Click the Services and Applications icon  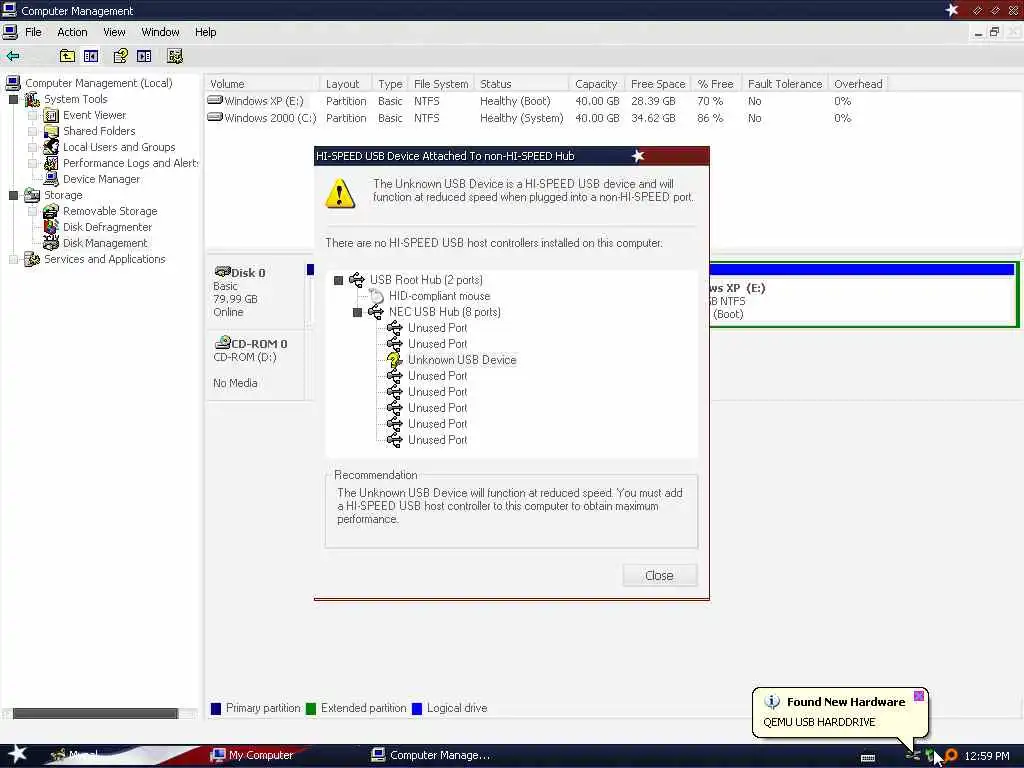click(x=31, y=259)
